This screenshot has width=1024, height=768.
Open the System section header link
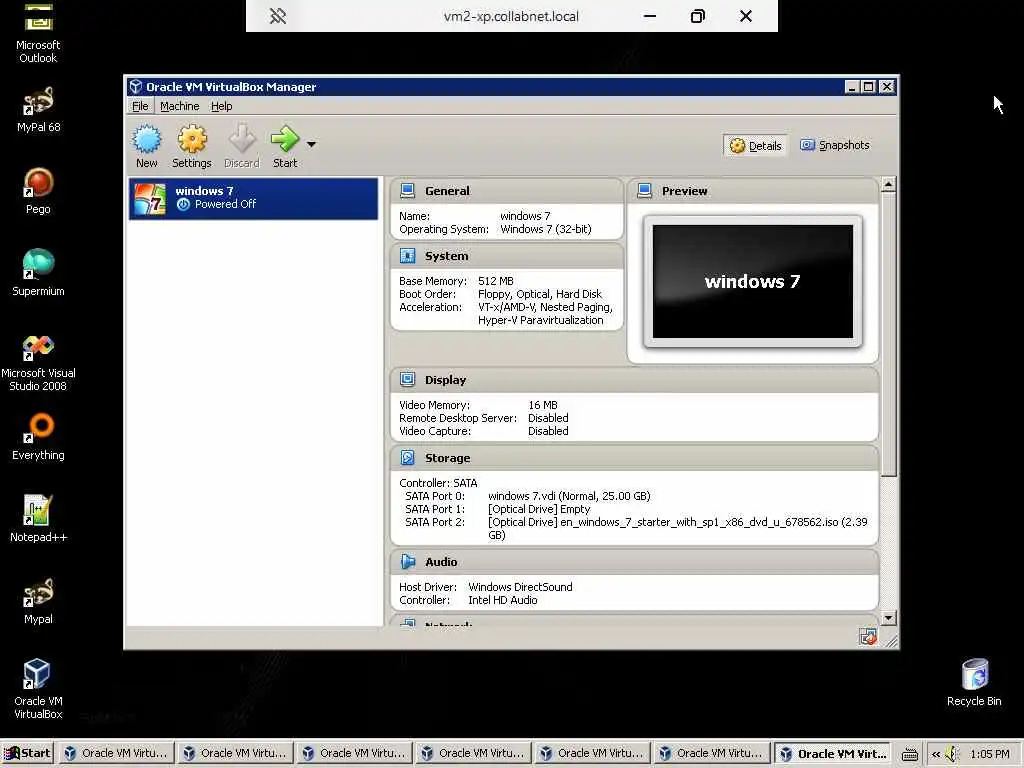point(446,256)
